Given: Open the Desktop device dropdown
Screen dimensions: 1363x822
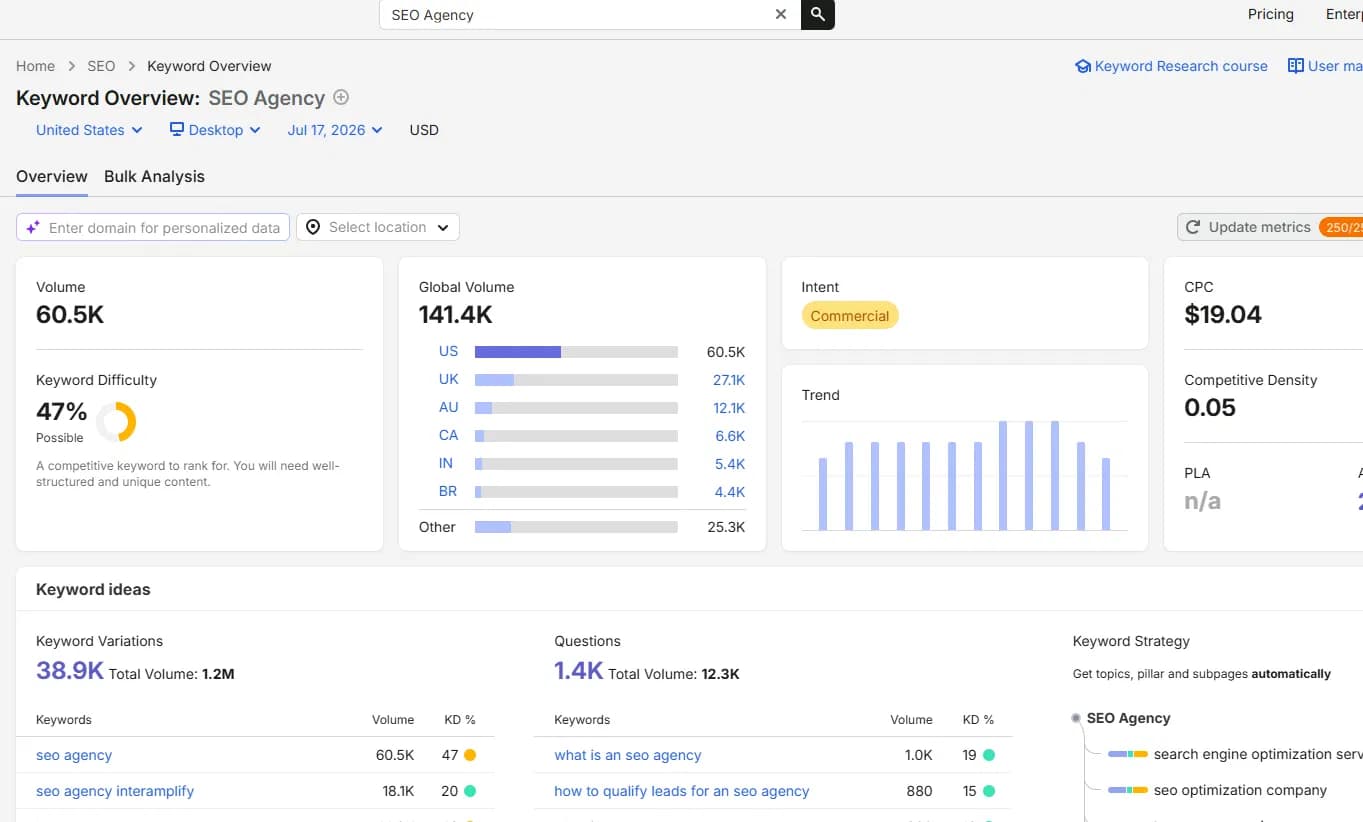Looking at the screenshot, I should pyautogui.click(x=215, y=130).
